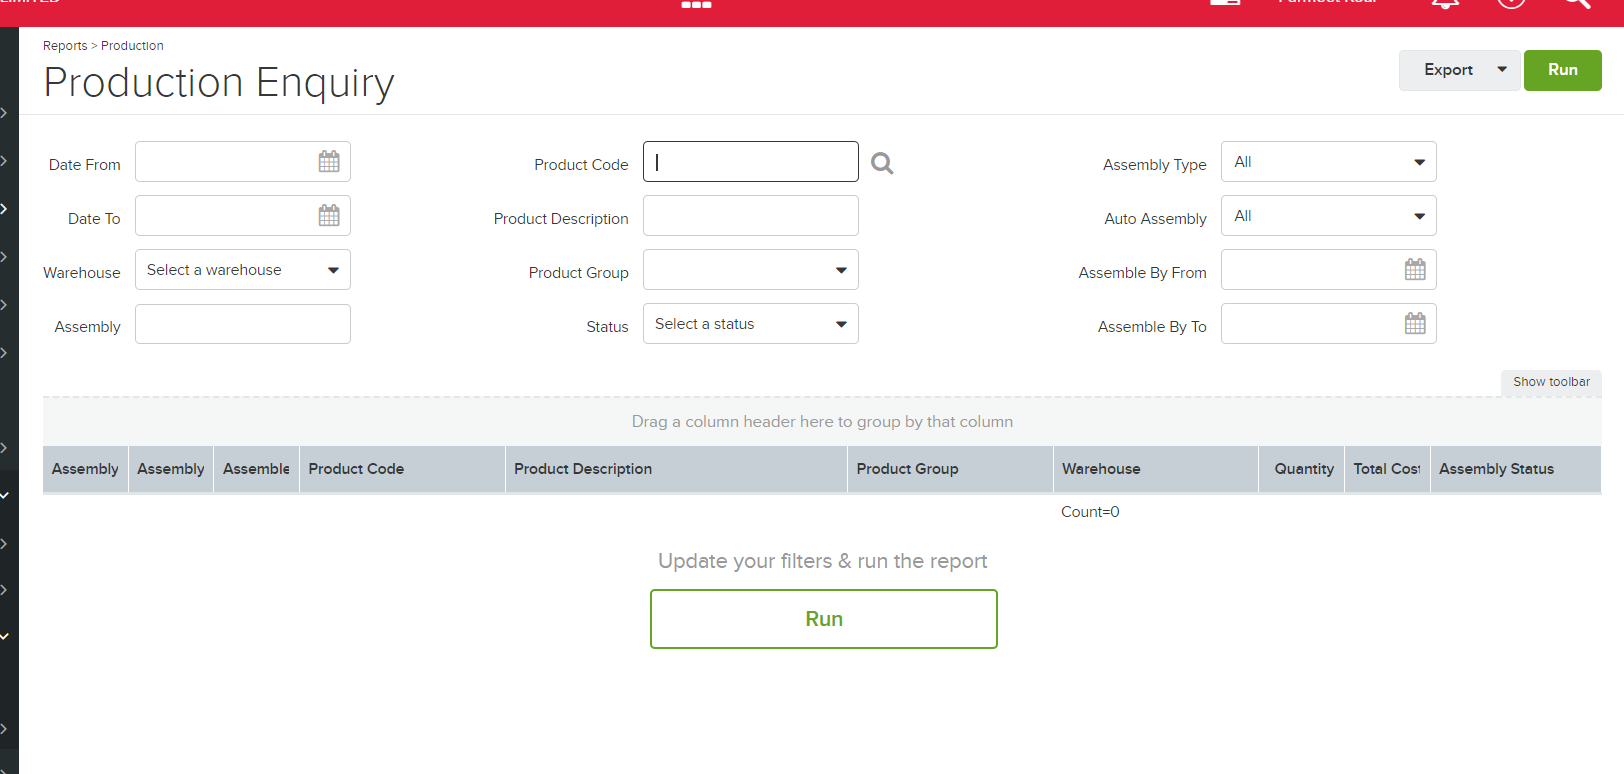This screenshot has width=1624, height=774.
Task: Click the green Run button at top right
Action: click(1563, 70)
